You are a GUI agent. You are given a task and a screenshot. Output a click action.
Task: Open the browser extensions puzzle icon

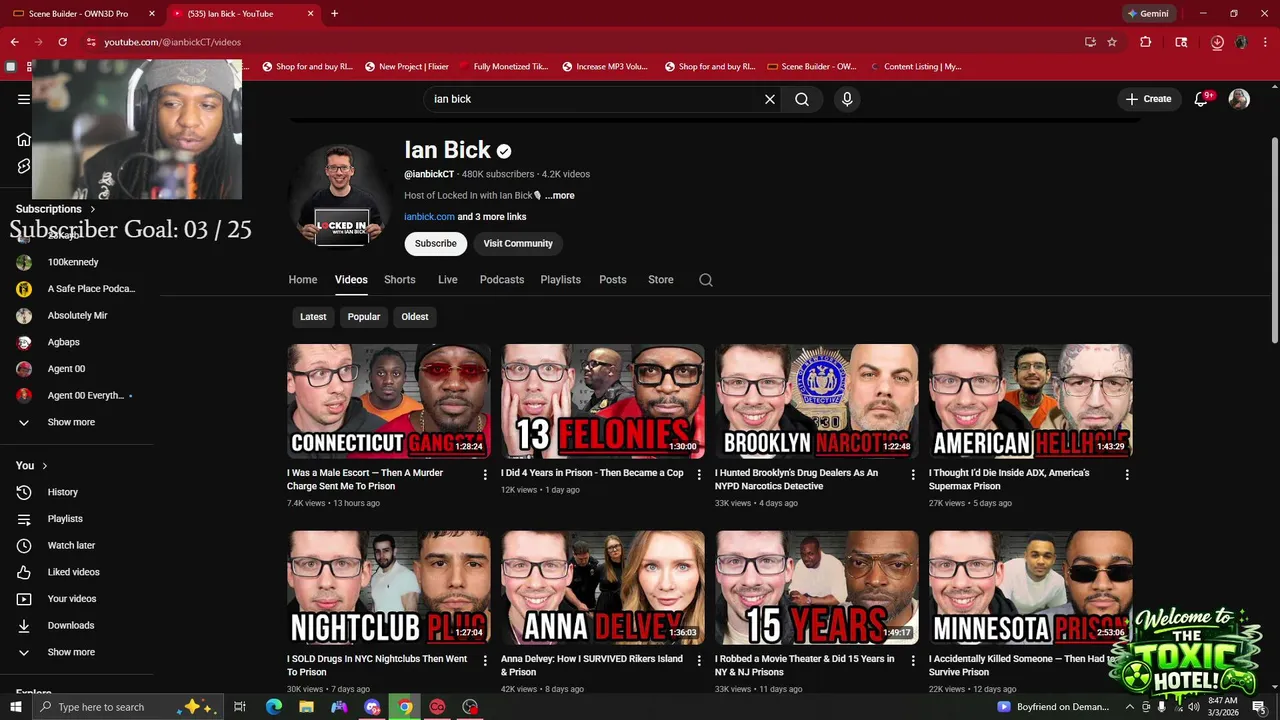pos(1146,42)
